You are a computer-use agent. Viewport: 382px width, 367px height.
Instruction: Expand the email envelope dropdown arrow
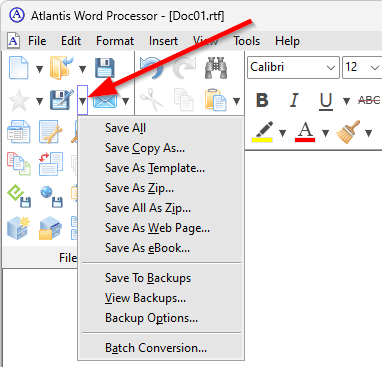point(125,101)
